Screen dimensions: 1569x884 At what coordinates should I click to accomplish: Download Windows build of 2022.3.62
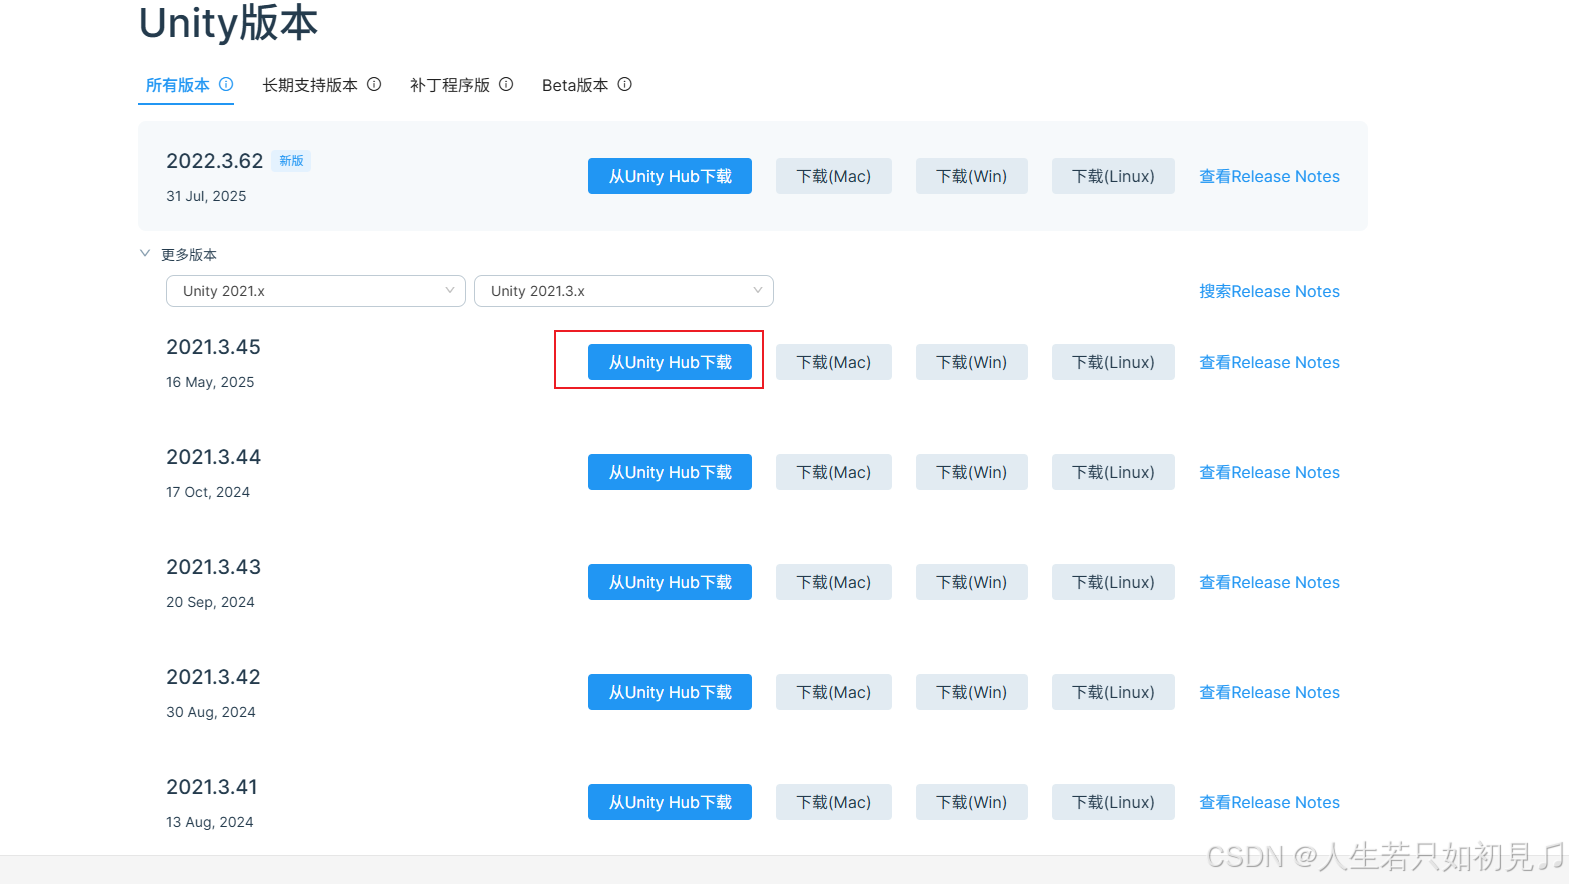point(972,176)
